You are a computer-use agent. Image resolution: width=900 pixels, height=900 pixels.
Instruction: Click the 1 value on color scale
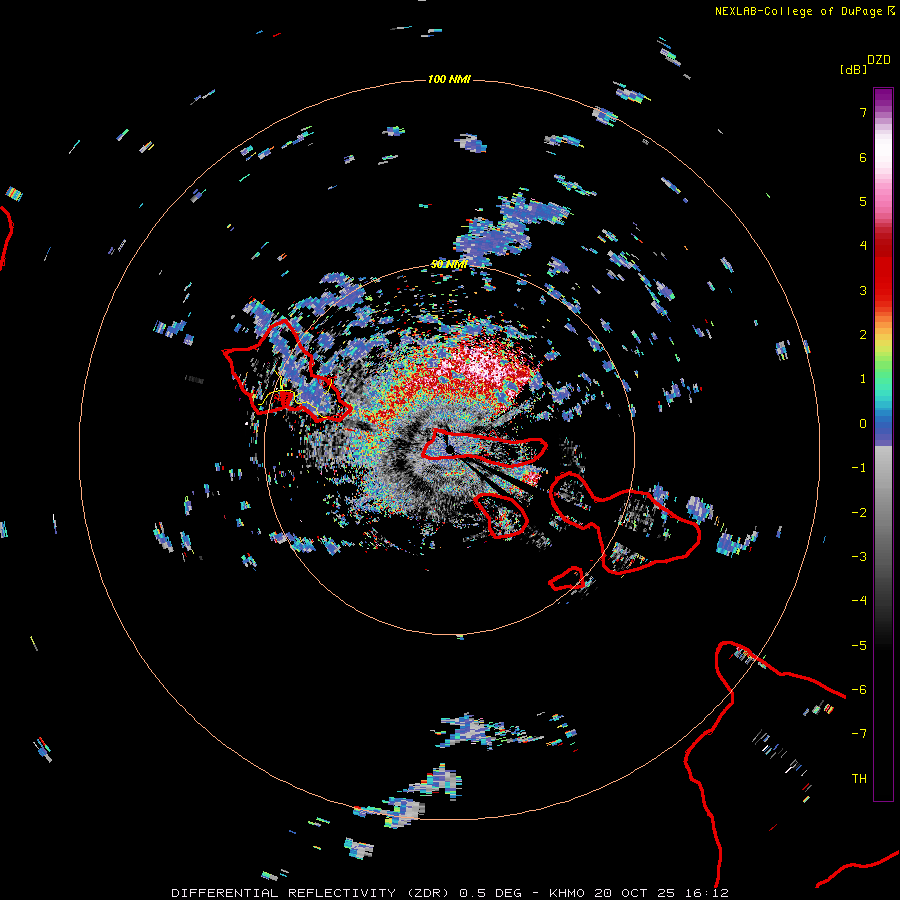click(x=863, y=379)
